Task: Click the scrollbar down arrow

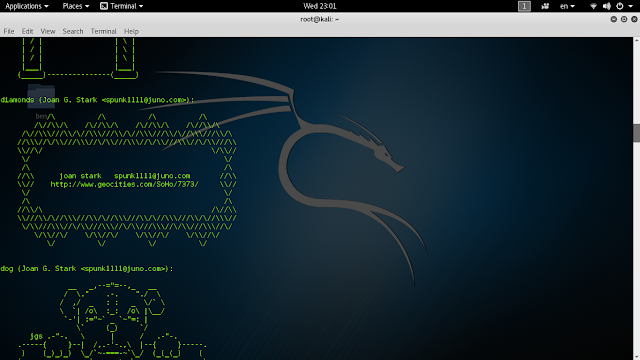Action: [636, 357]
